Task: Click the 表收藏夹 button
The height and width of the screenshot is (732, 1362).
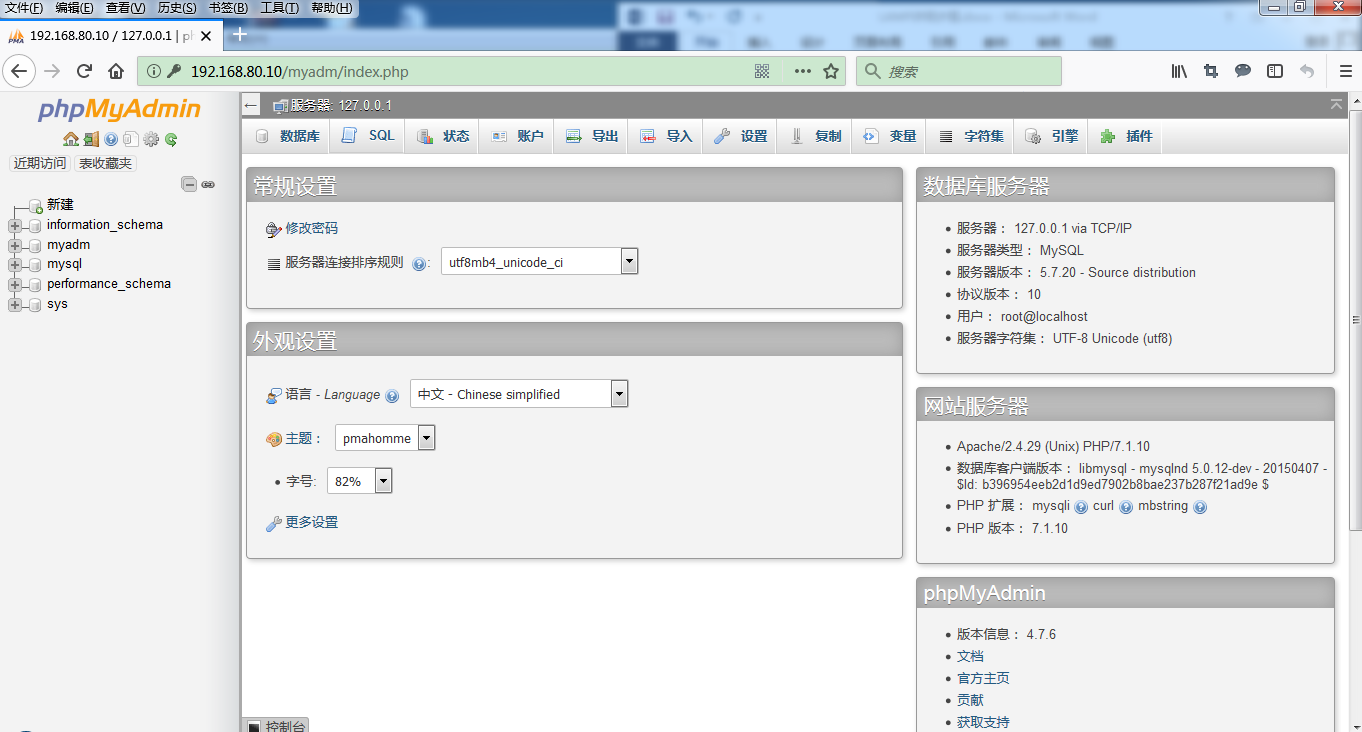Action: pos(105,163)
